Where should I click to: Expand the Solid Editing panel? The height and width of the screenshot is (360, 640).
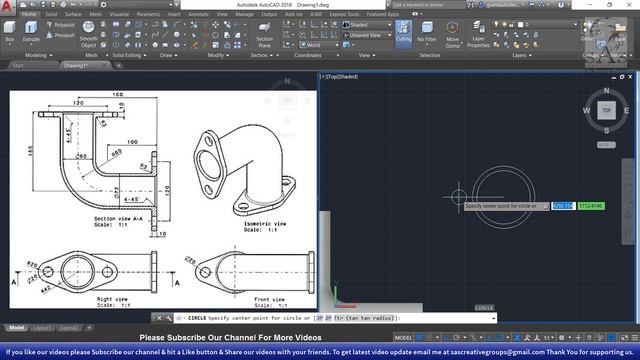pos(129,55)
